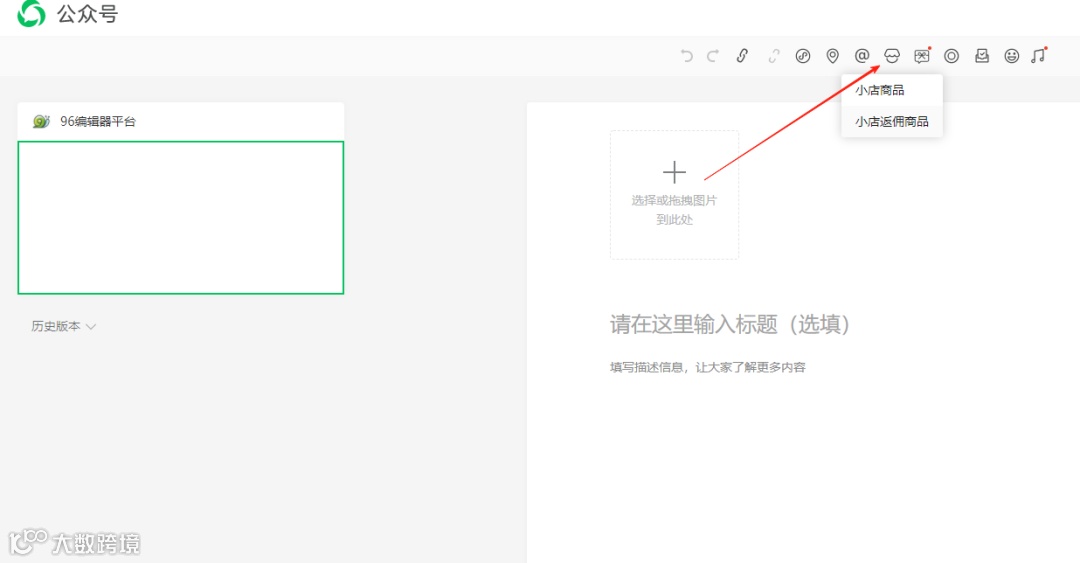Click the 96编辑器平台 account name
The width and height of the screenshot is (1080, 563).
(98, 121)
